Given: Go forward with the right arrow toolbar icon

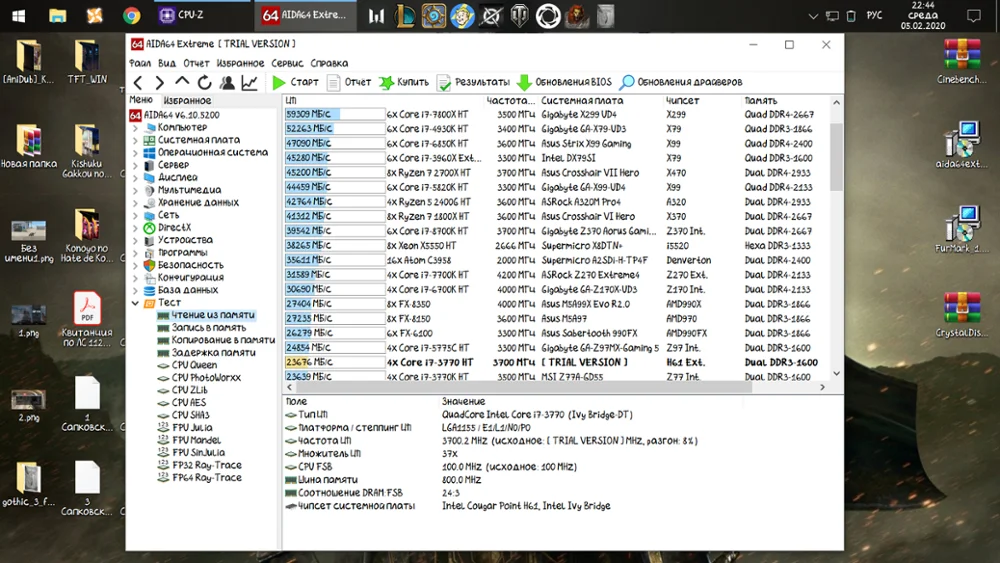Looking at the screenshot, I should [x=159, y=82].
